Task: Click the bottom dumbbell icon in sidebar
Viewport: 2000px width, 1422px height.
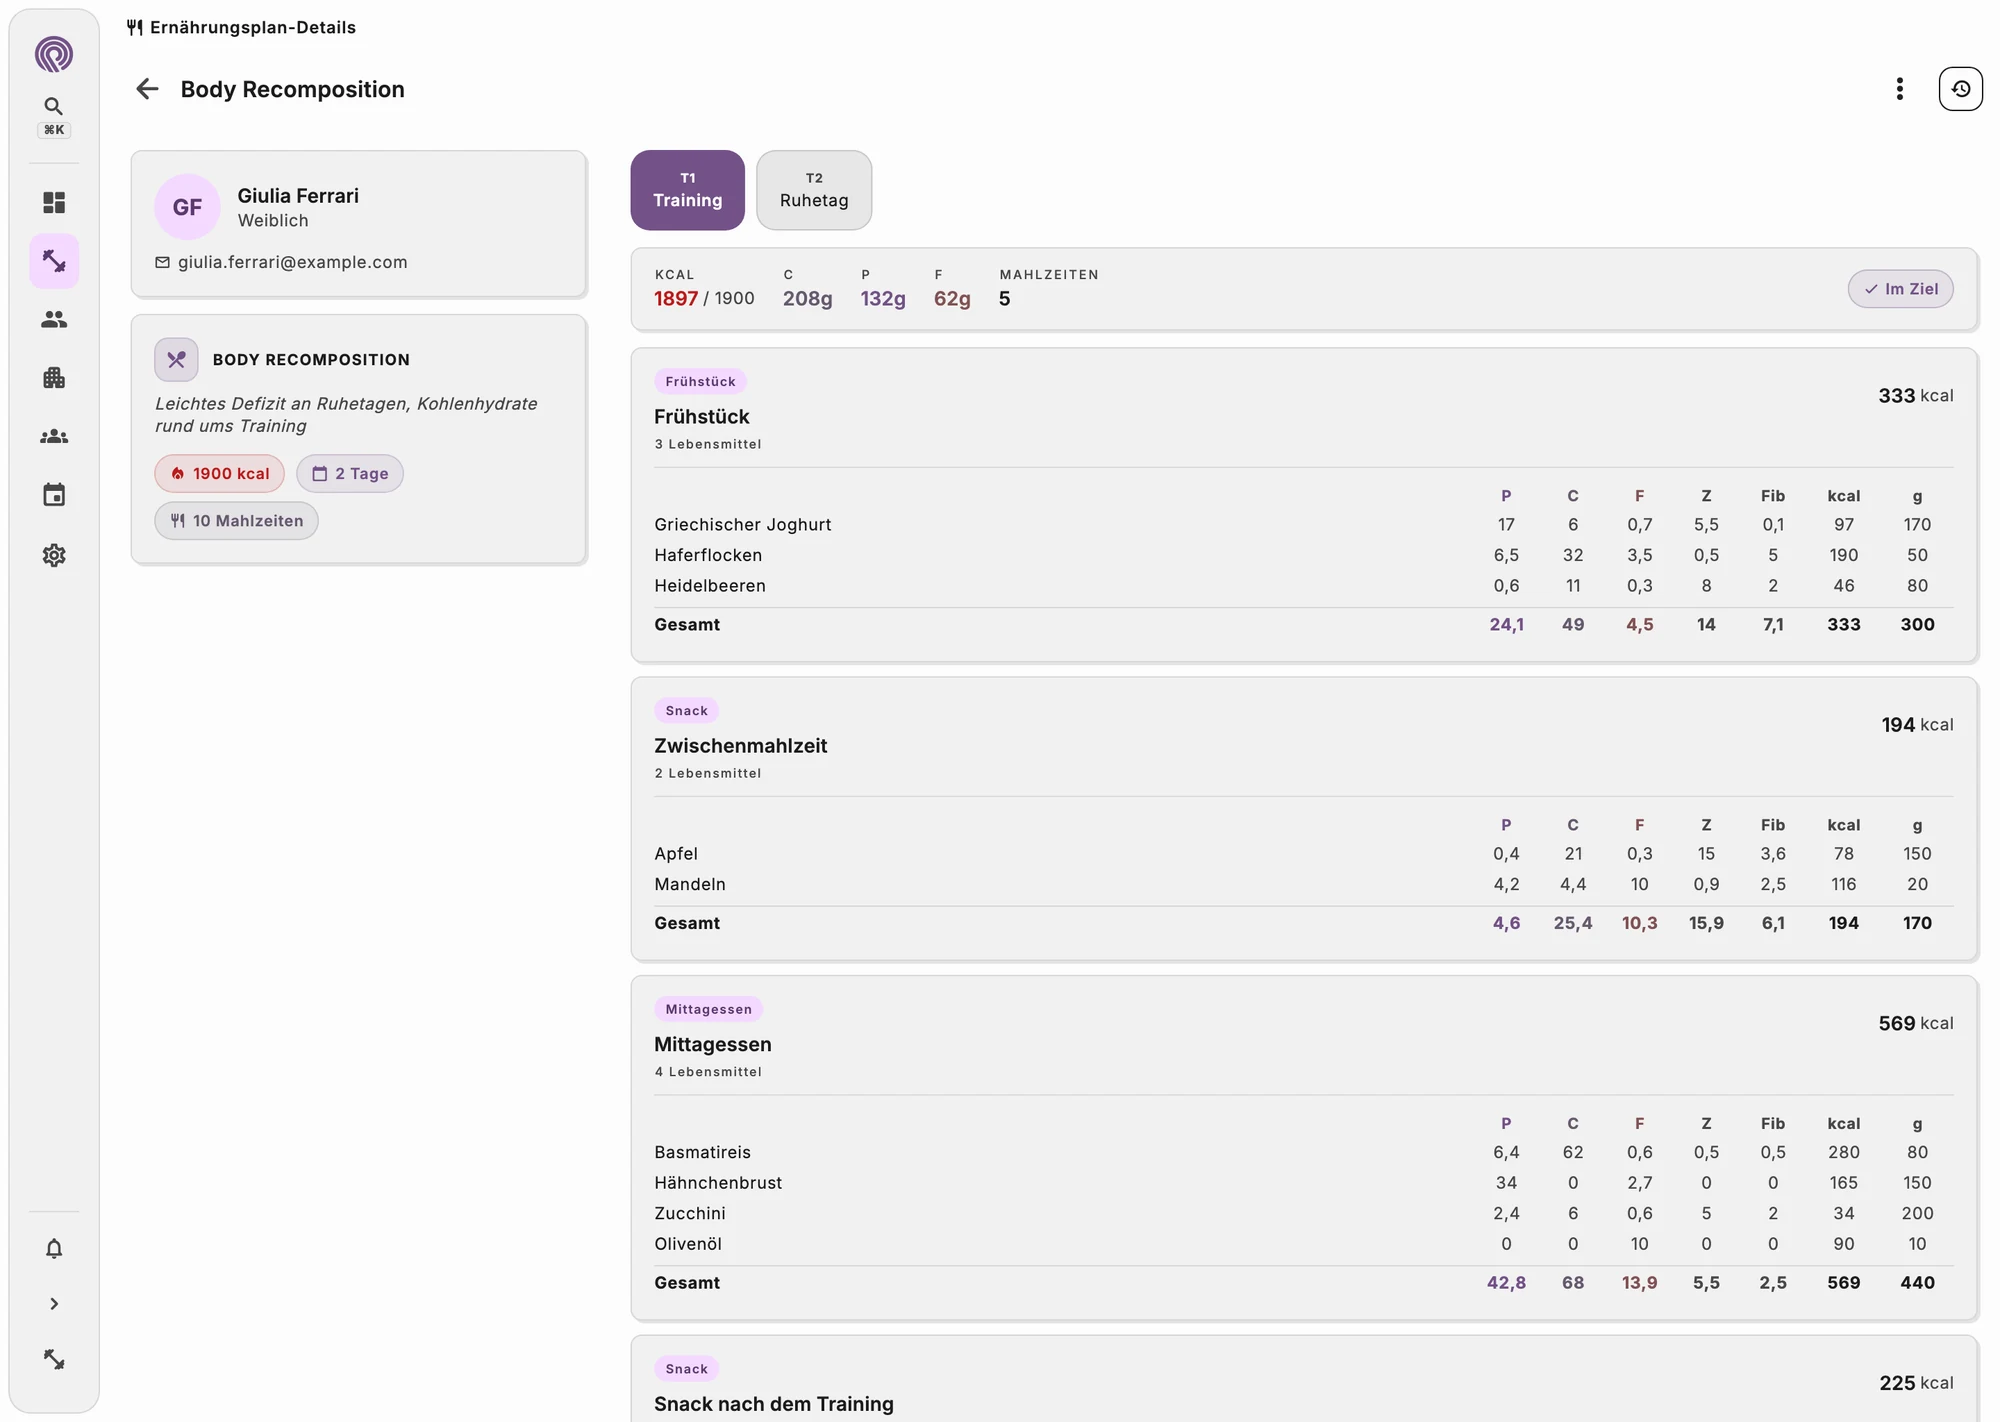Action: point(54,1360)
